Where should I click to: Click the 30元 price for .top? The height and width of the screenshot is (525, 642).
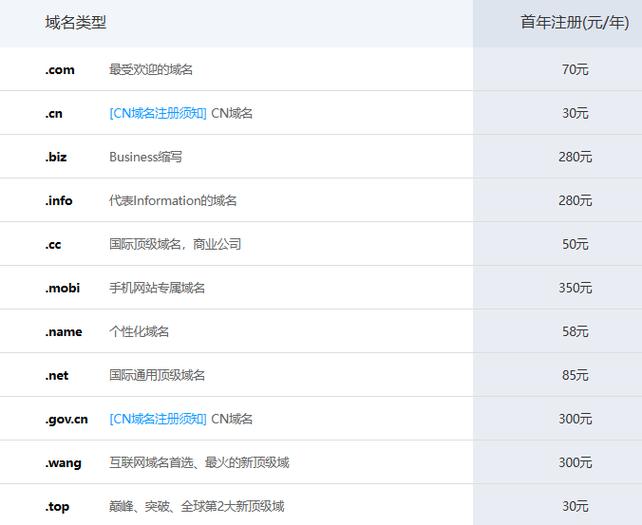(x=575, y=507)
